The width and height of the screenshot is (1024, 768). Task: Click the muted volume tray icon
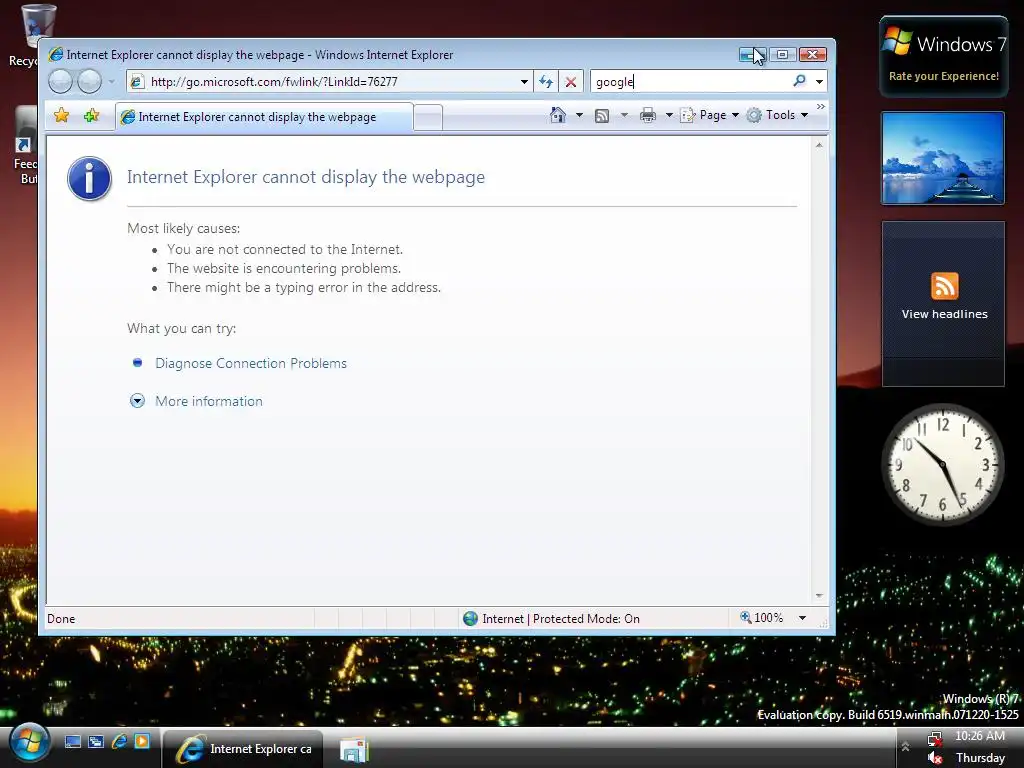pyautogui.click(x=935, y=758)
